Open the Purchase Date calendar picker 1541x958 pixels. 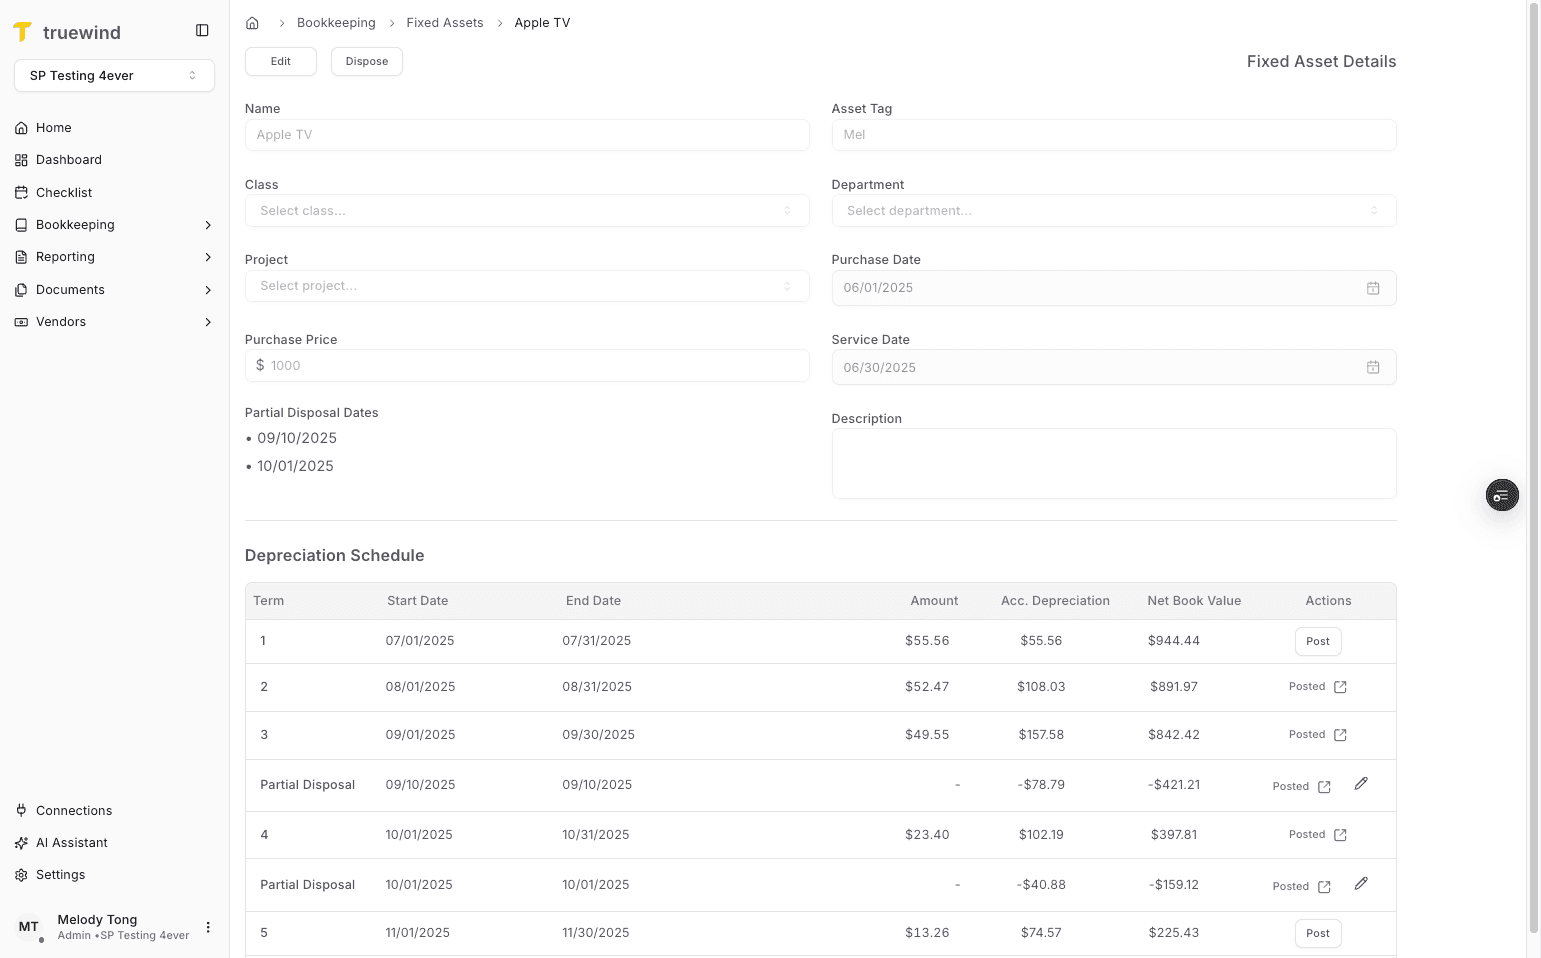click(x=1373, y=287)
